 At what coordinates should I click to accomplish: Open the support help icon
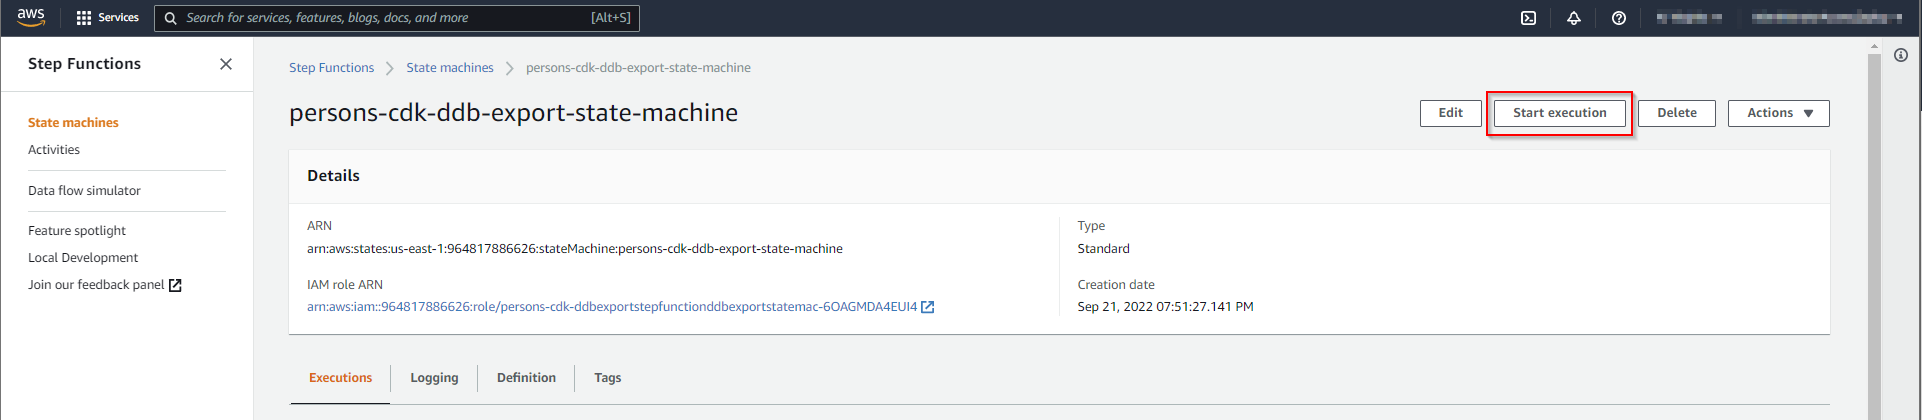point(1619,18)
